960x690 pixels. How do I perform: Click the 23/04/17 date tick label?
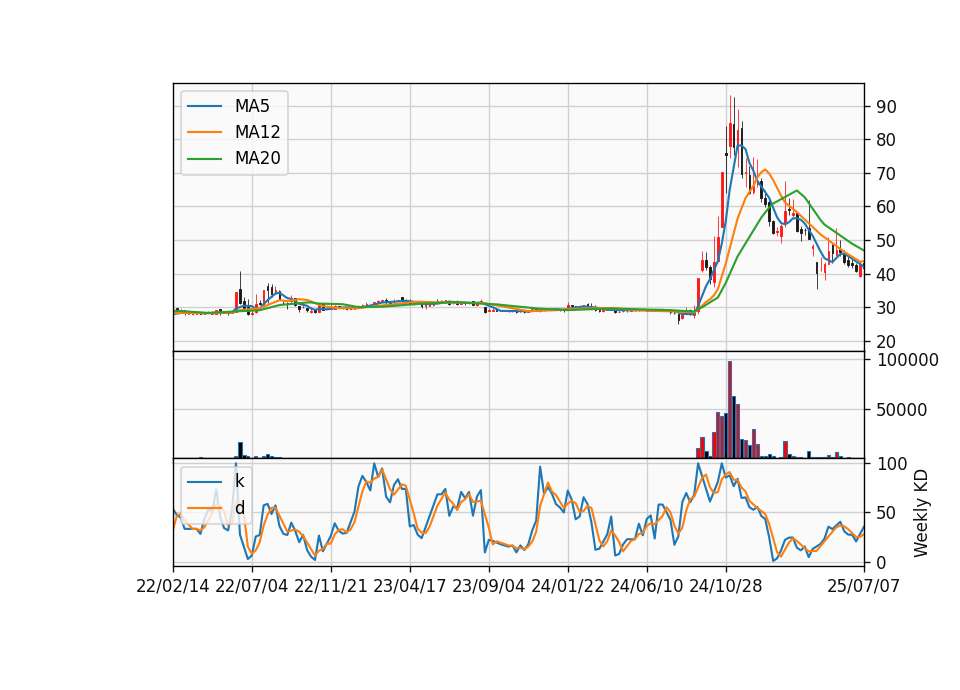point(410,586)
